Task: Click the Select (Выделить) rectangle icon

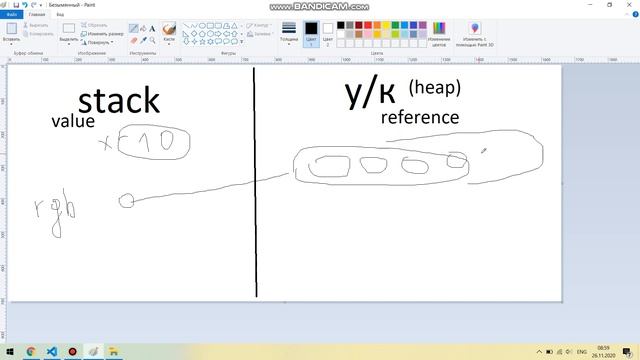Action: 69,28
